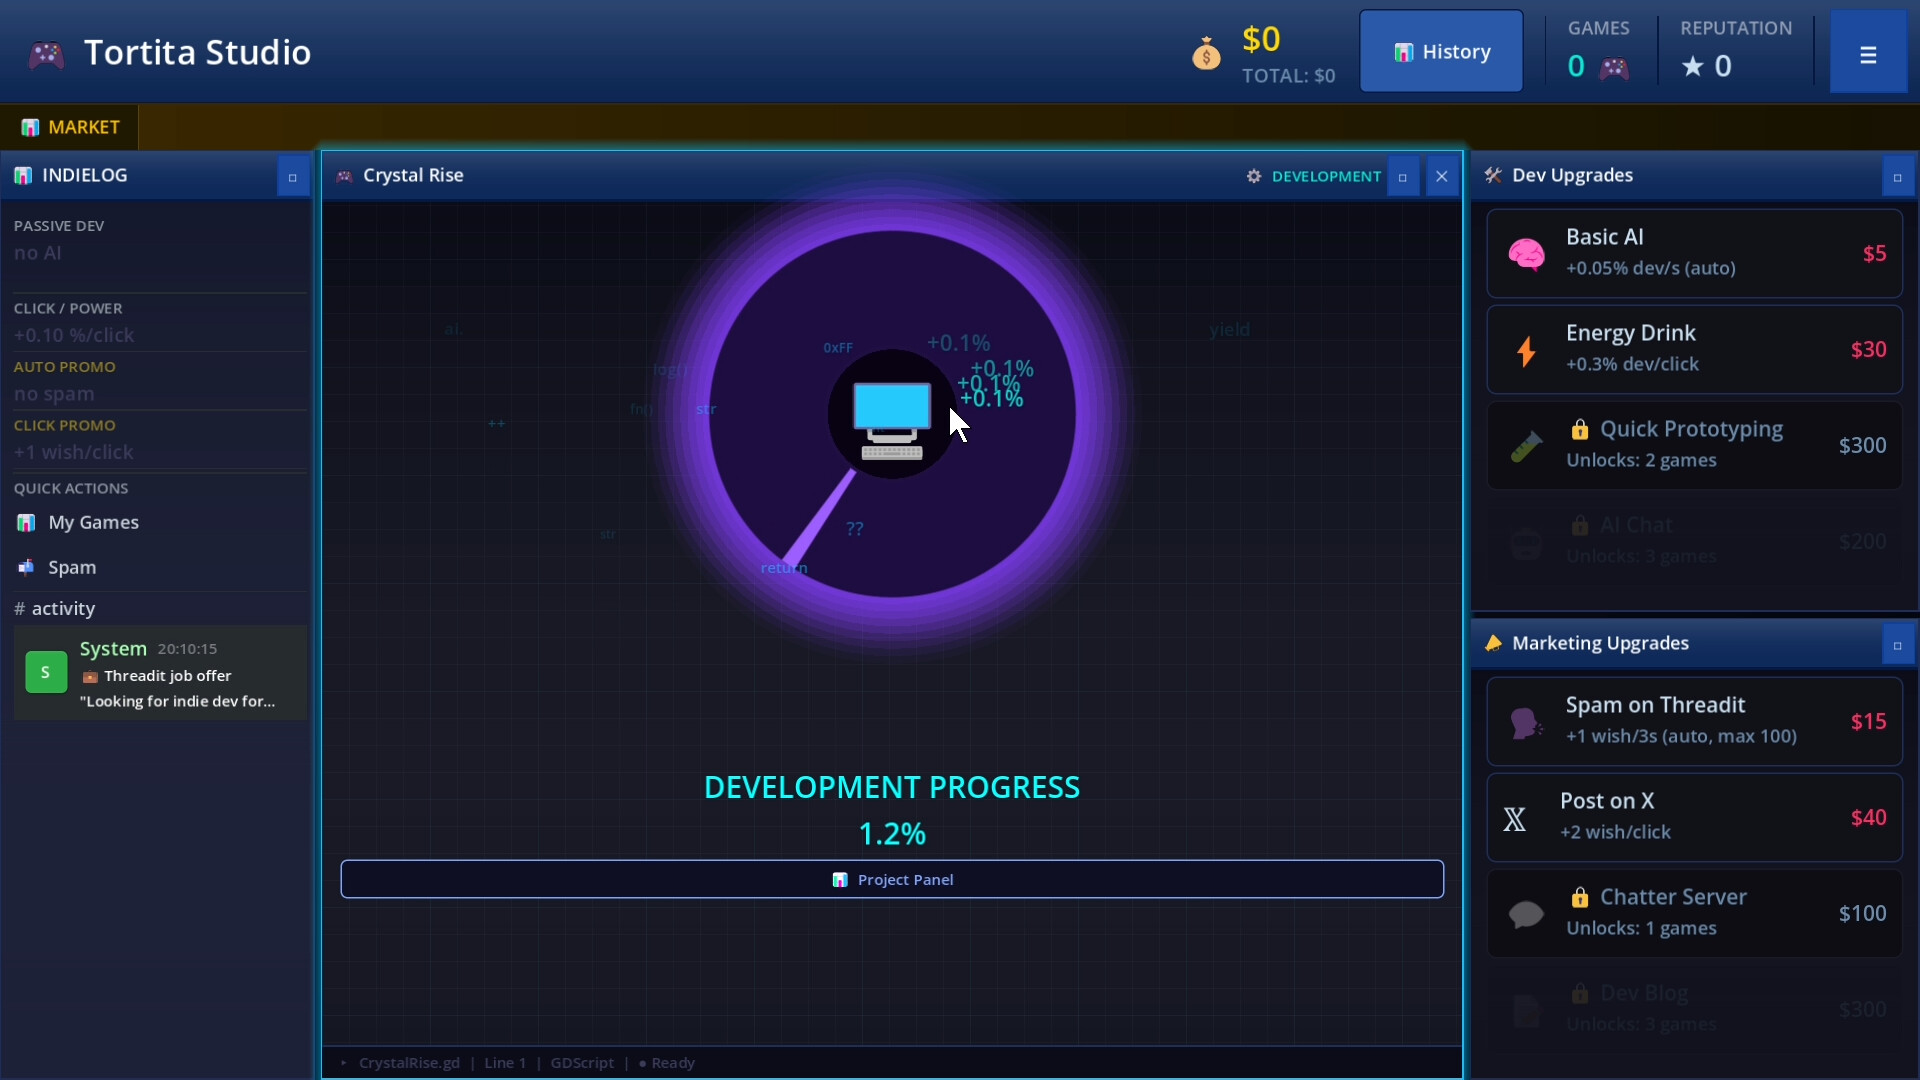Open the Project Panel button
This screenshot has height=1080, width=1920.
891,880
